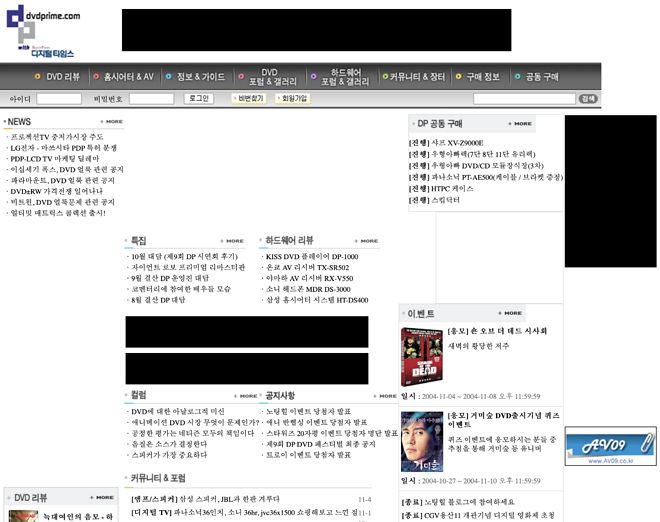
Task: Open forum post '[앰프/스피커]' about JBL
Action: 205,499
